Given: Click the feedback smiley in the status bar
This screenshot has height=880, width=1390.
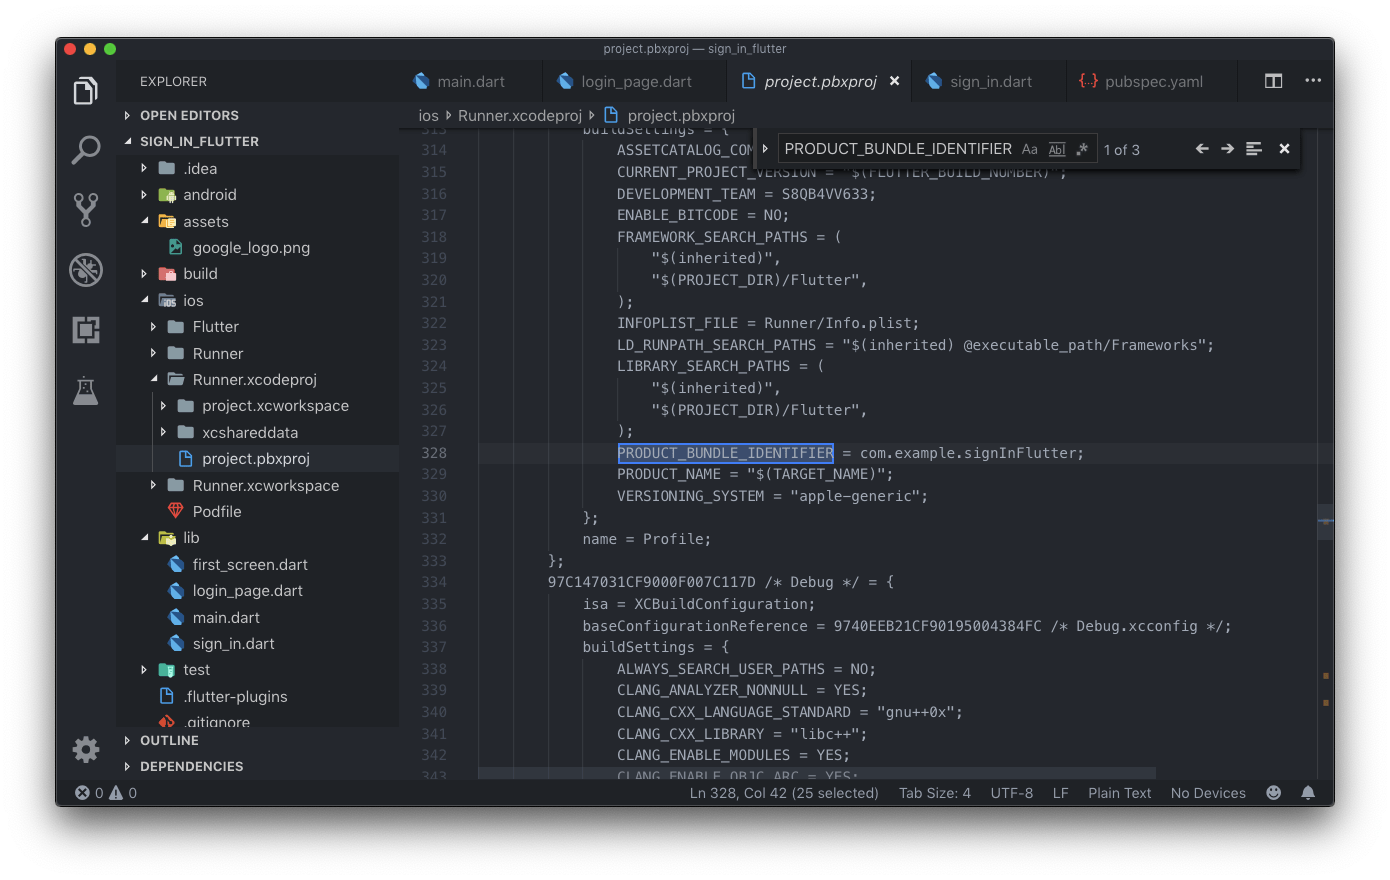Looking at the screenshot, I should [x=1273, y=792].
